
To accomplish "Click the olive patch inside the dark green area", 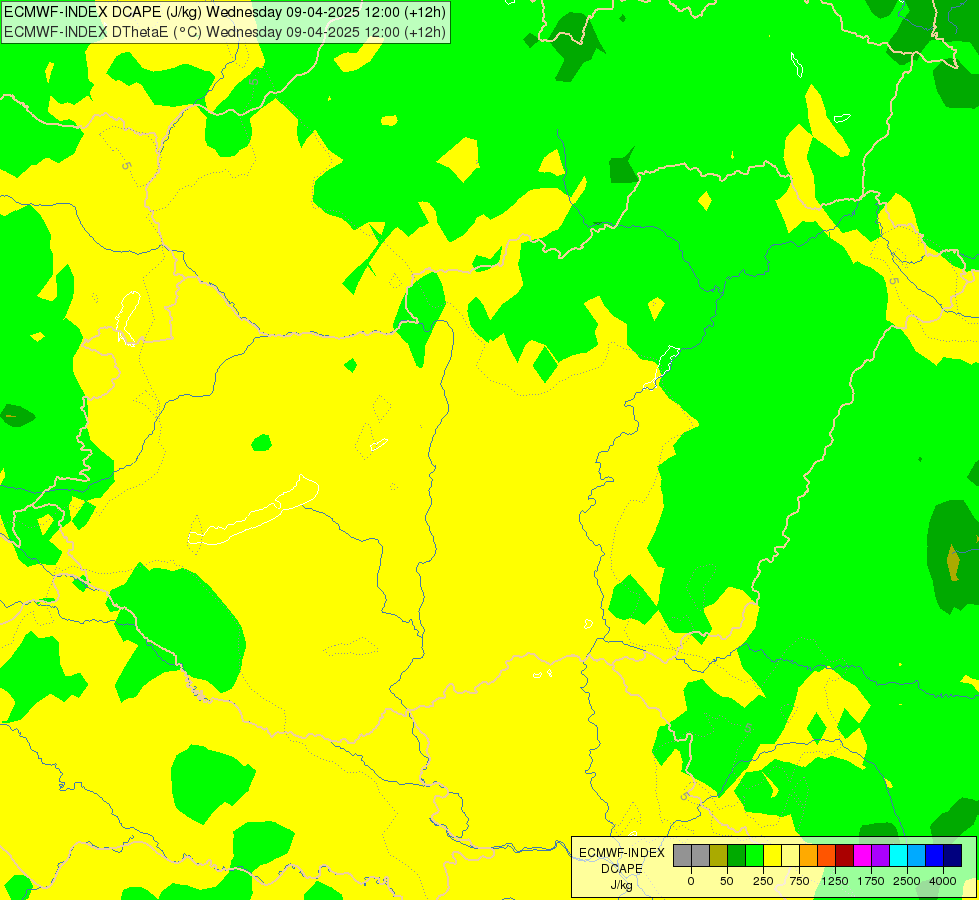I will (x=953, y=562).
